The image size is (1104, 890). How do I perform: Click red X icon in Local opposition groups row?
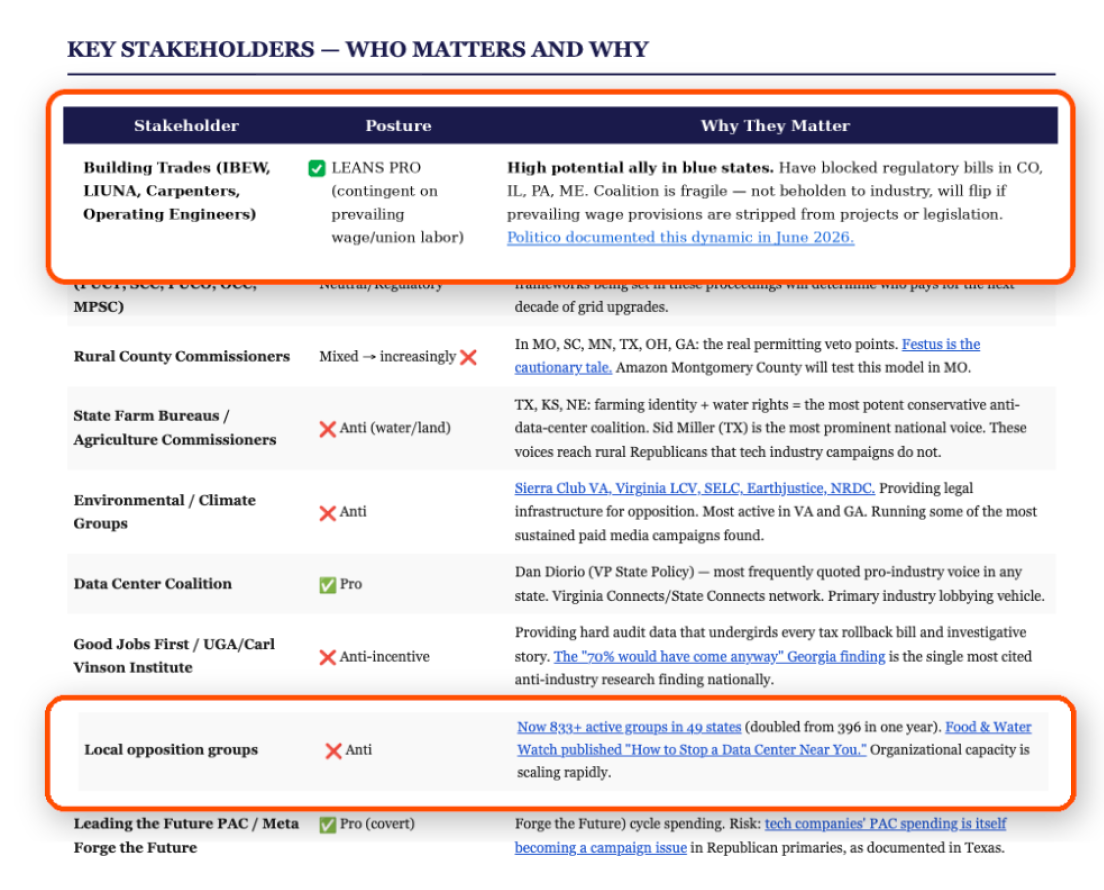coord(333,751)
